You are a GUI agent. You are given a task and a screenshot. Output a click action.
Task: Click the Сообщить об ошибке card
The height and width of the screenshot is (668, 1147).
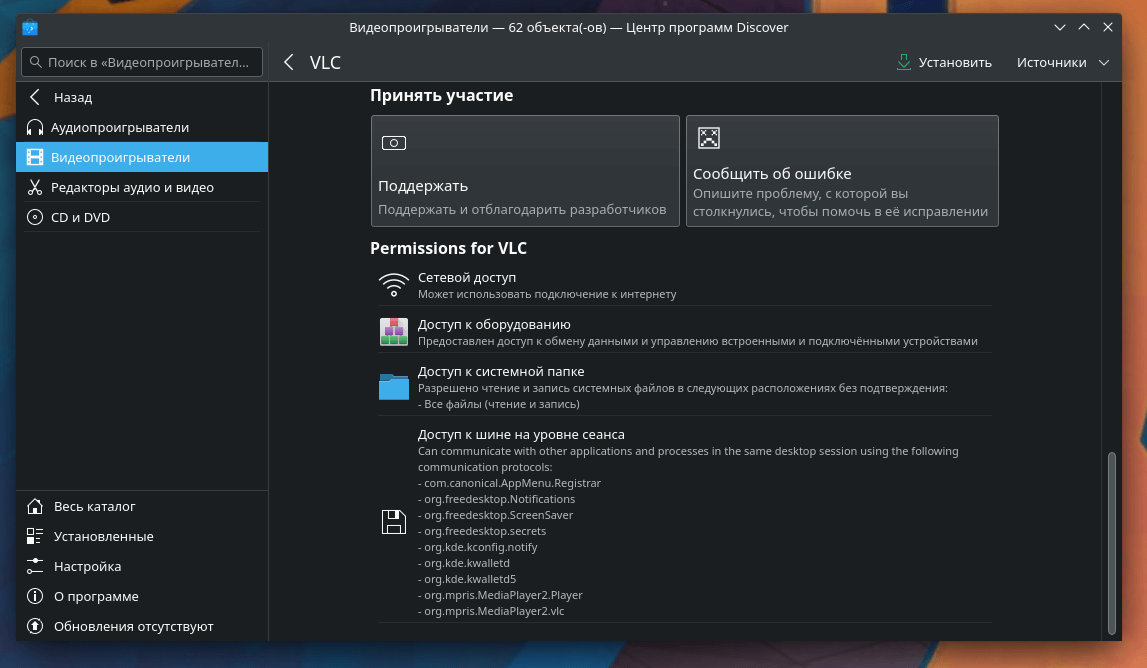click(841, 171)
